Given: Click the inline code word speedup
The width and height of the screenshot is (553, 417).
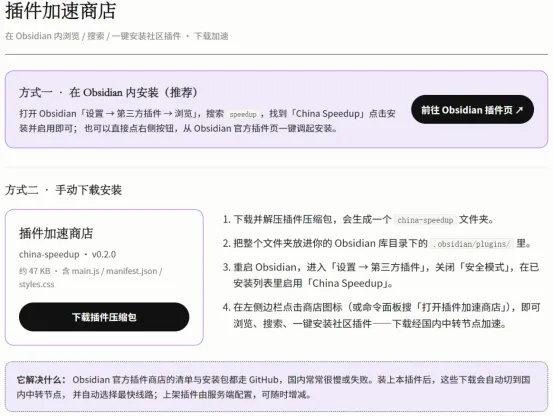Looking at the screenshot, I should click(x=243, y=114).
